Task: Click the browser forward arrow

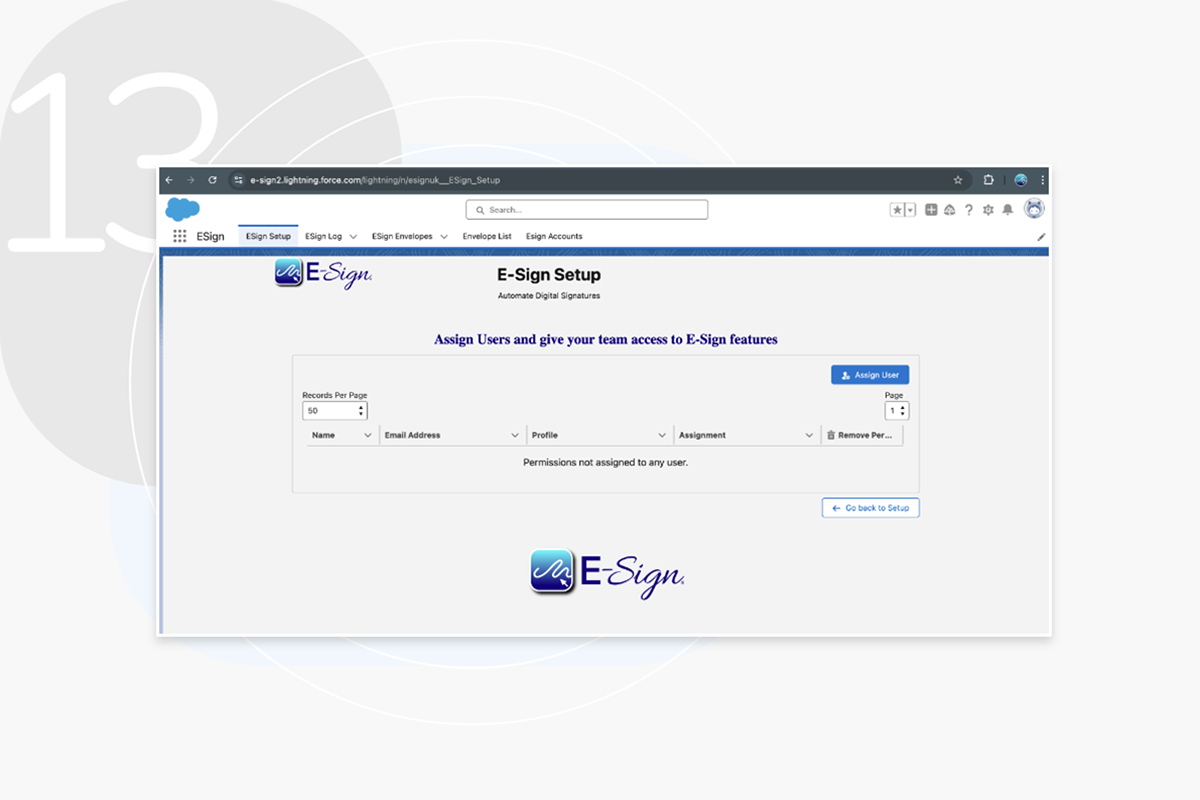Action: click(190, 180)
